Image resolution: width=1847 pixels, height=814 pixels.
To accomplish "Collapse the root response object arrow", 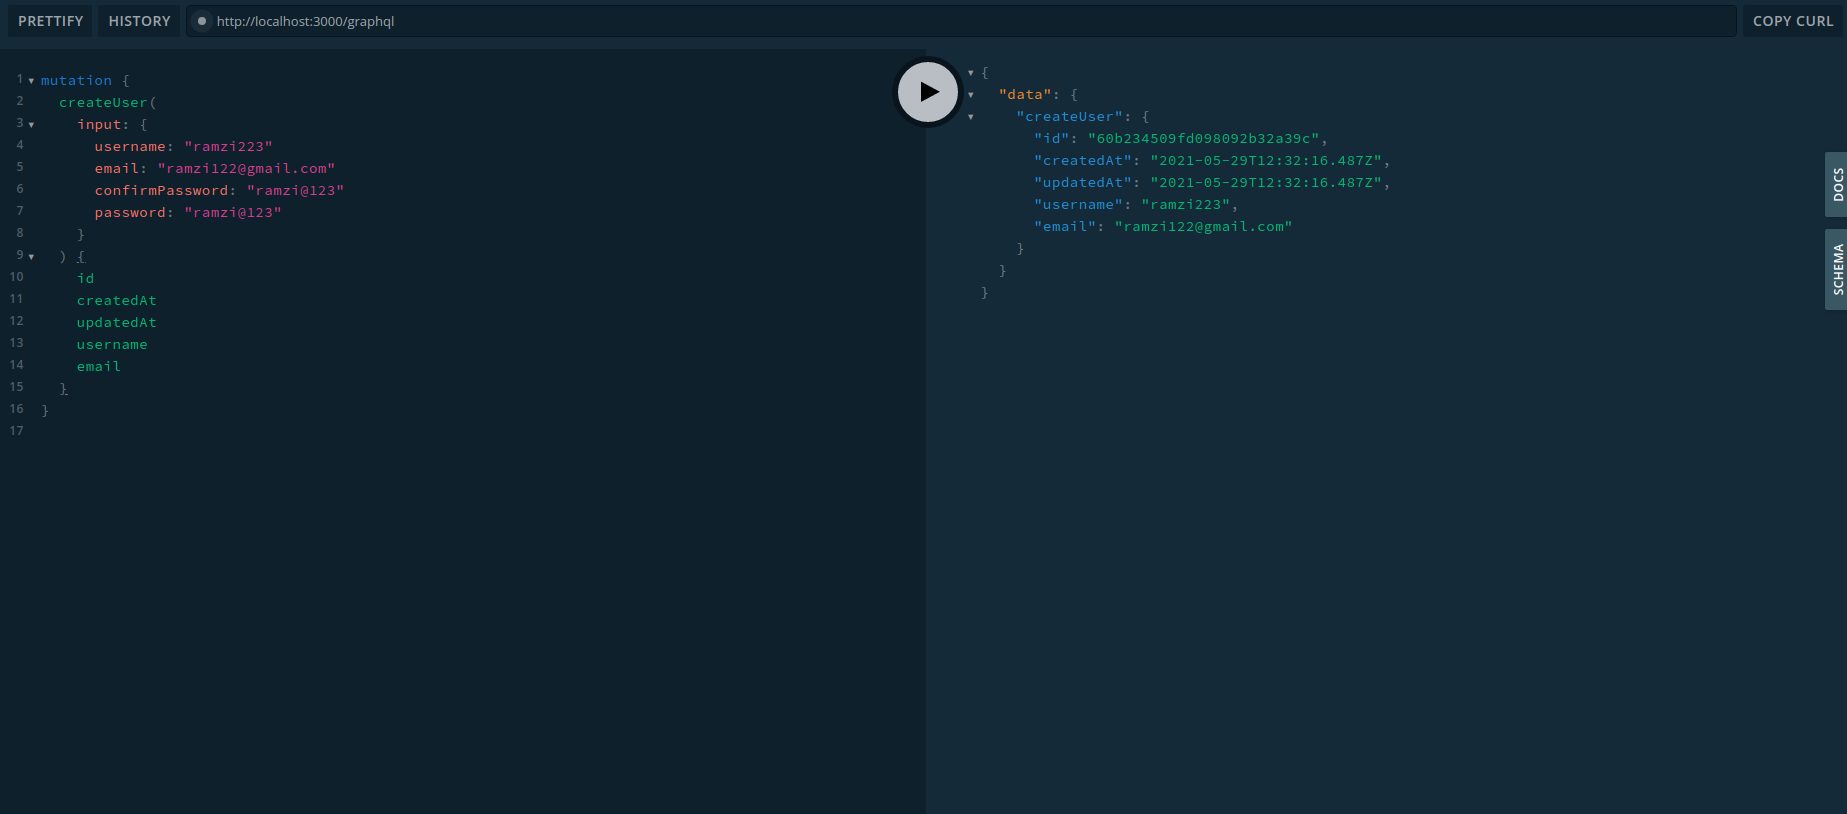I will 971,73.
